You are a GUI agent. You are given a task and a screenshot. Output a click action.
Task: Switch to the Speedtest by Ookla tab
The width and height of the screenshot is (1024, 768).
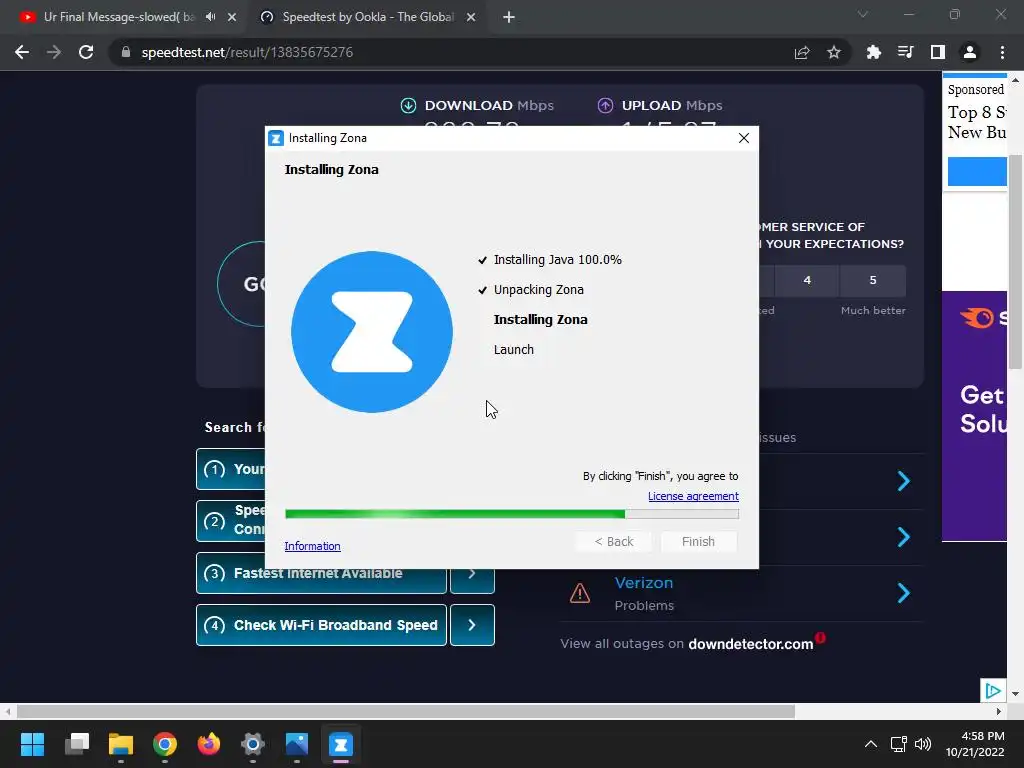(x=368, y=17)
